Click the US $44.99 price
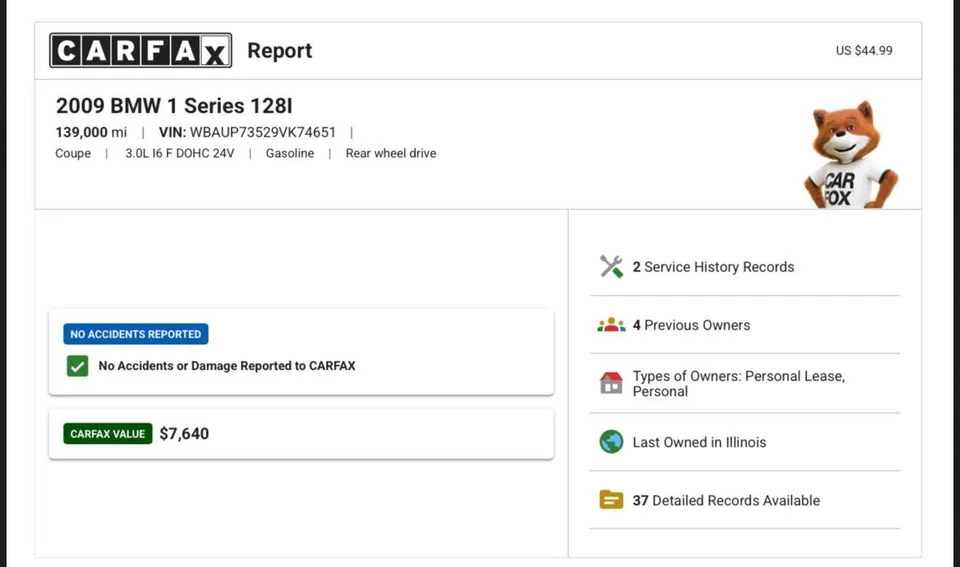Screen dimensions: 960x567 pyautogui.click(x=864, y=51)
